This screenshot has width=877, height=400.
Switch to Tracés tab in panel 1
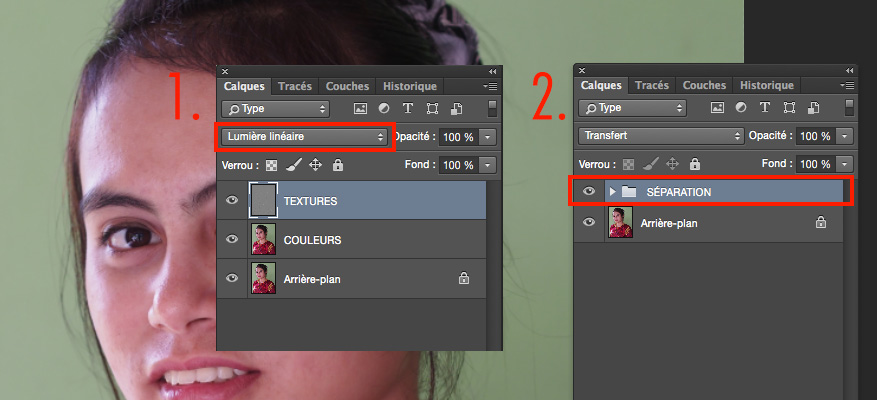point(295,86)
